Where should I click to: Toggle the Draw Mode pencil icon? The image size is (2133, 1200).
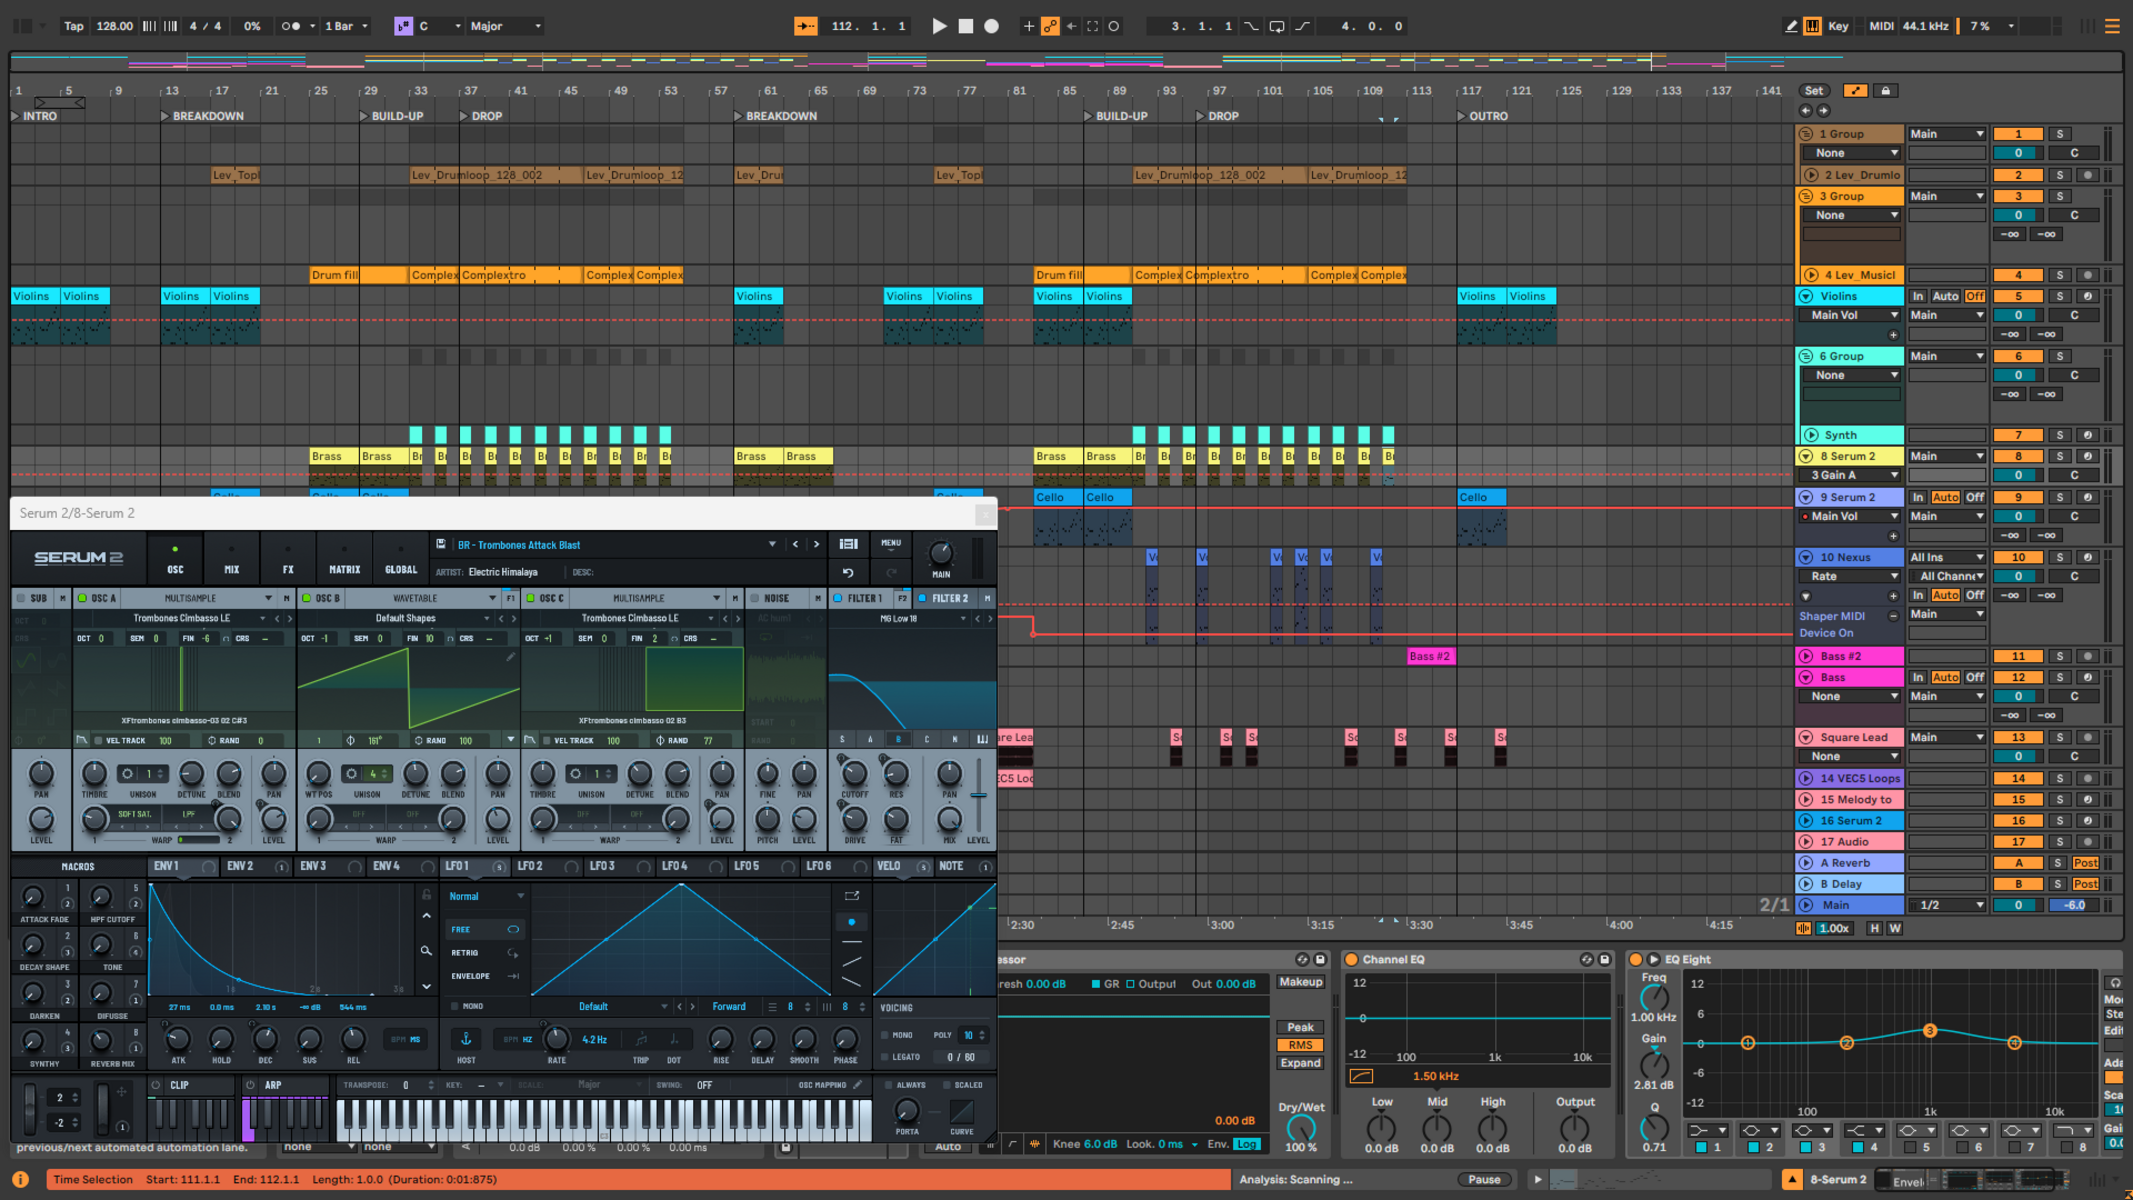[1790, 26]
